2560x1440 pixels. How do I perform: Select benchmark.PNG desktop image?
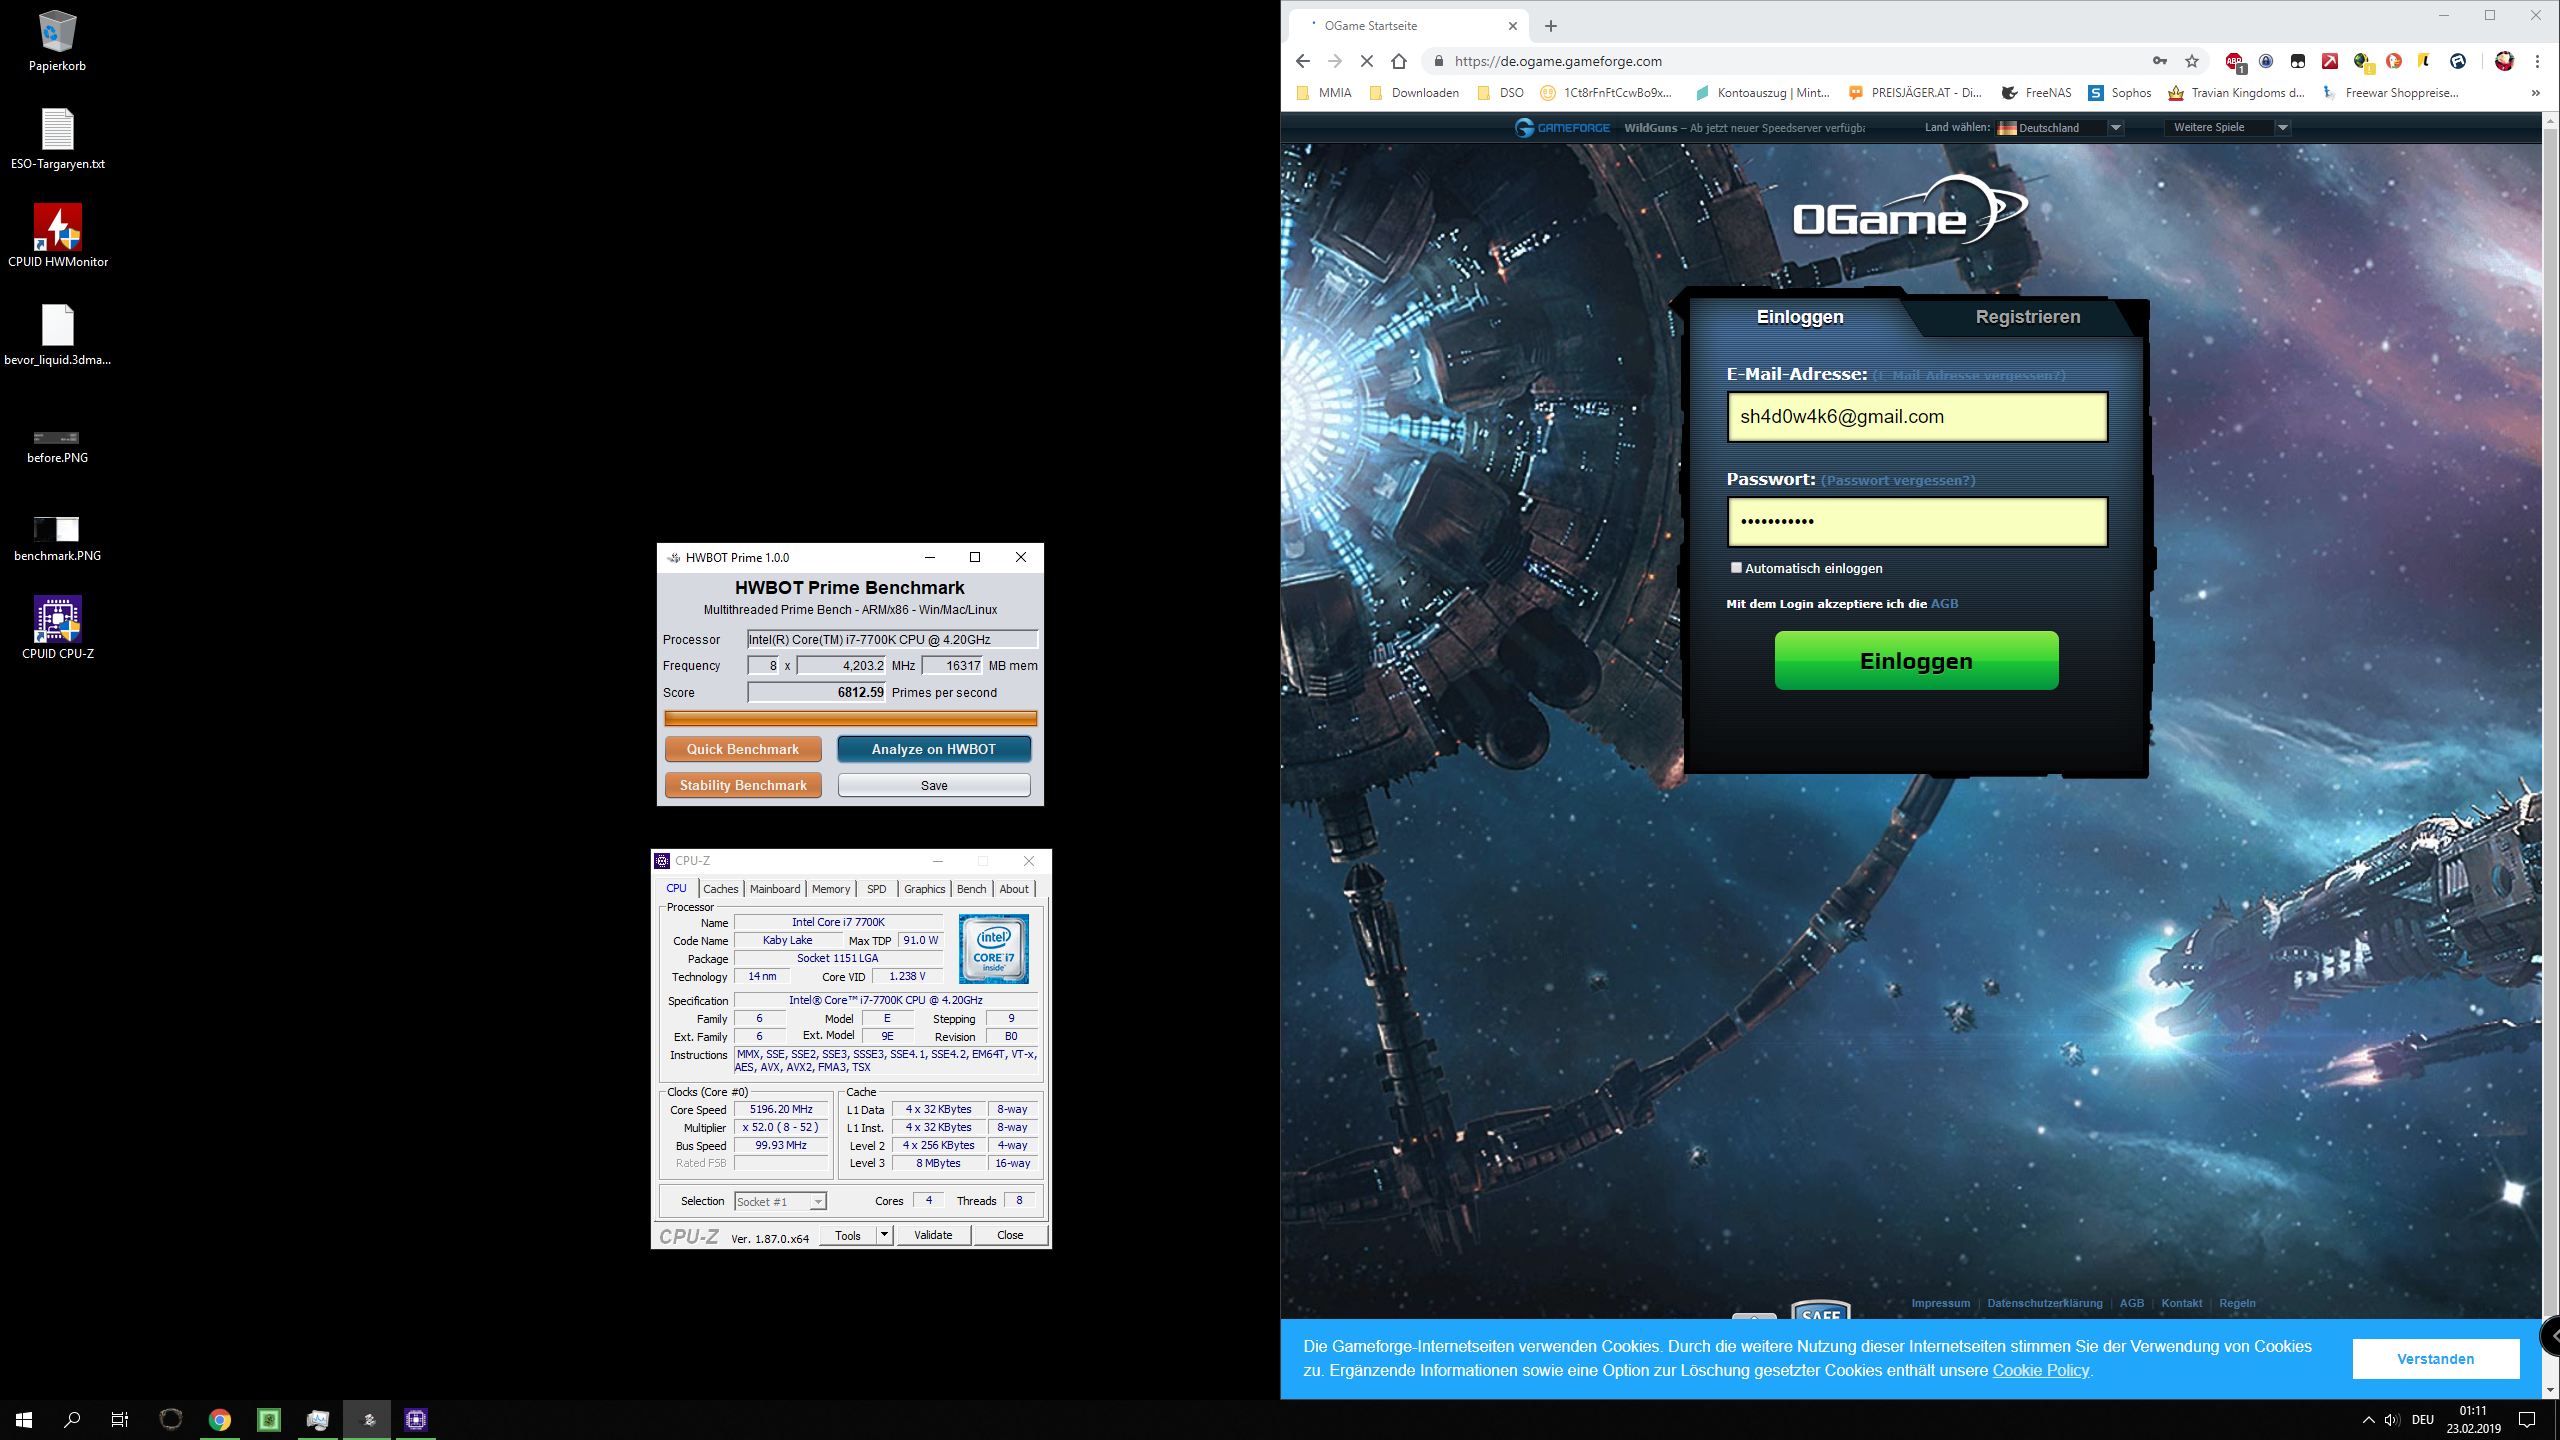57,538
